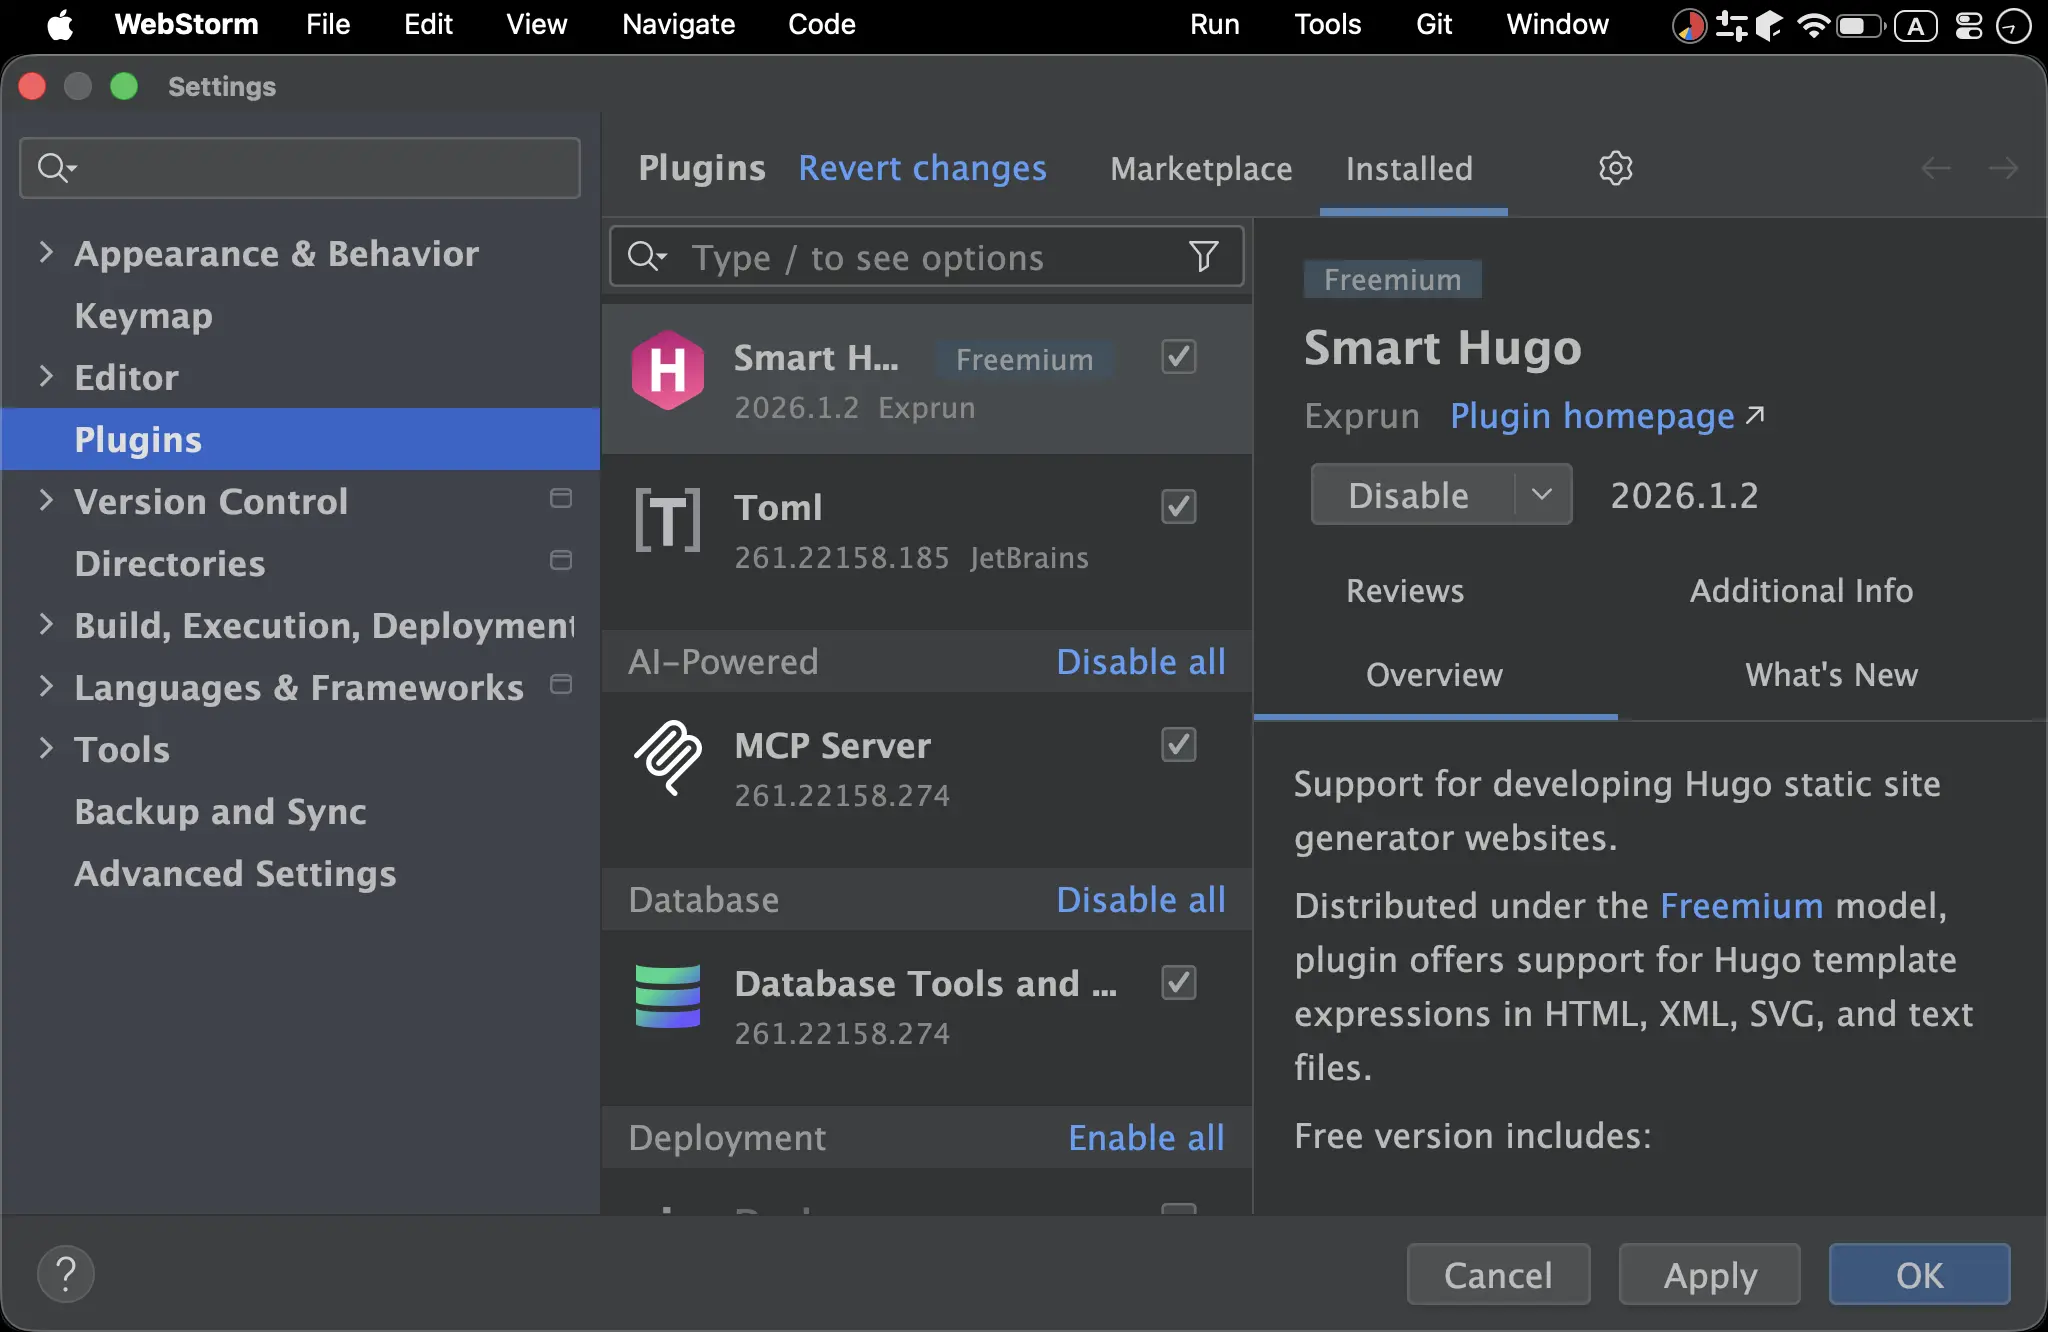Open the What's New tab
This screenshot has height=1332, width=2048.
[x=1832, y=674]
